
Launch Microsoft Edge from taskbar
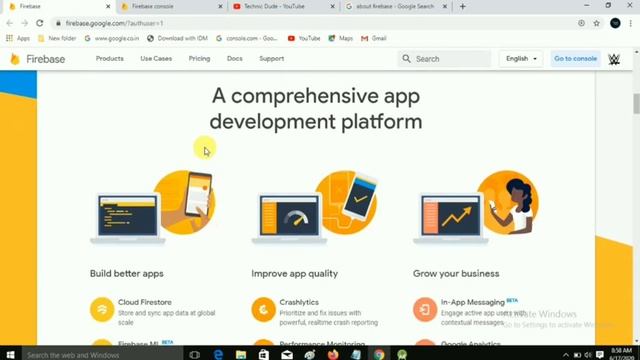click(218, 355)
